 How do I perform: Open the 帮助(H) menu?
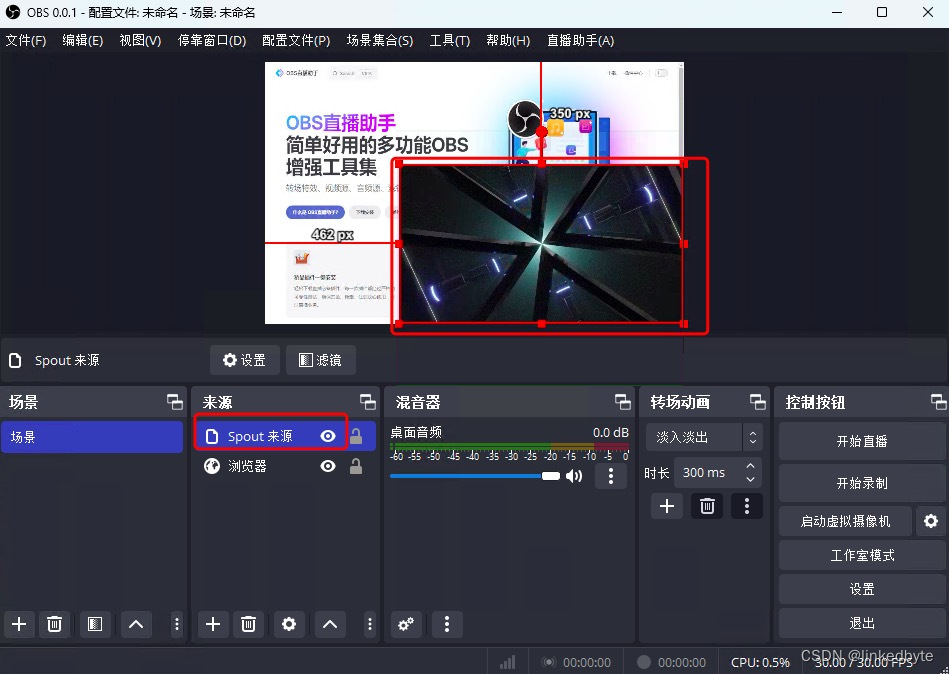(x=508, y=41)
